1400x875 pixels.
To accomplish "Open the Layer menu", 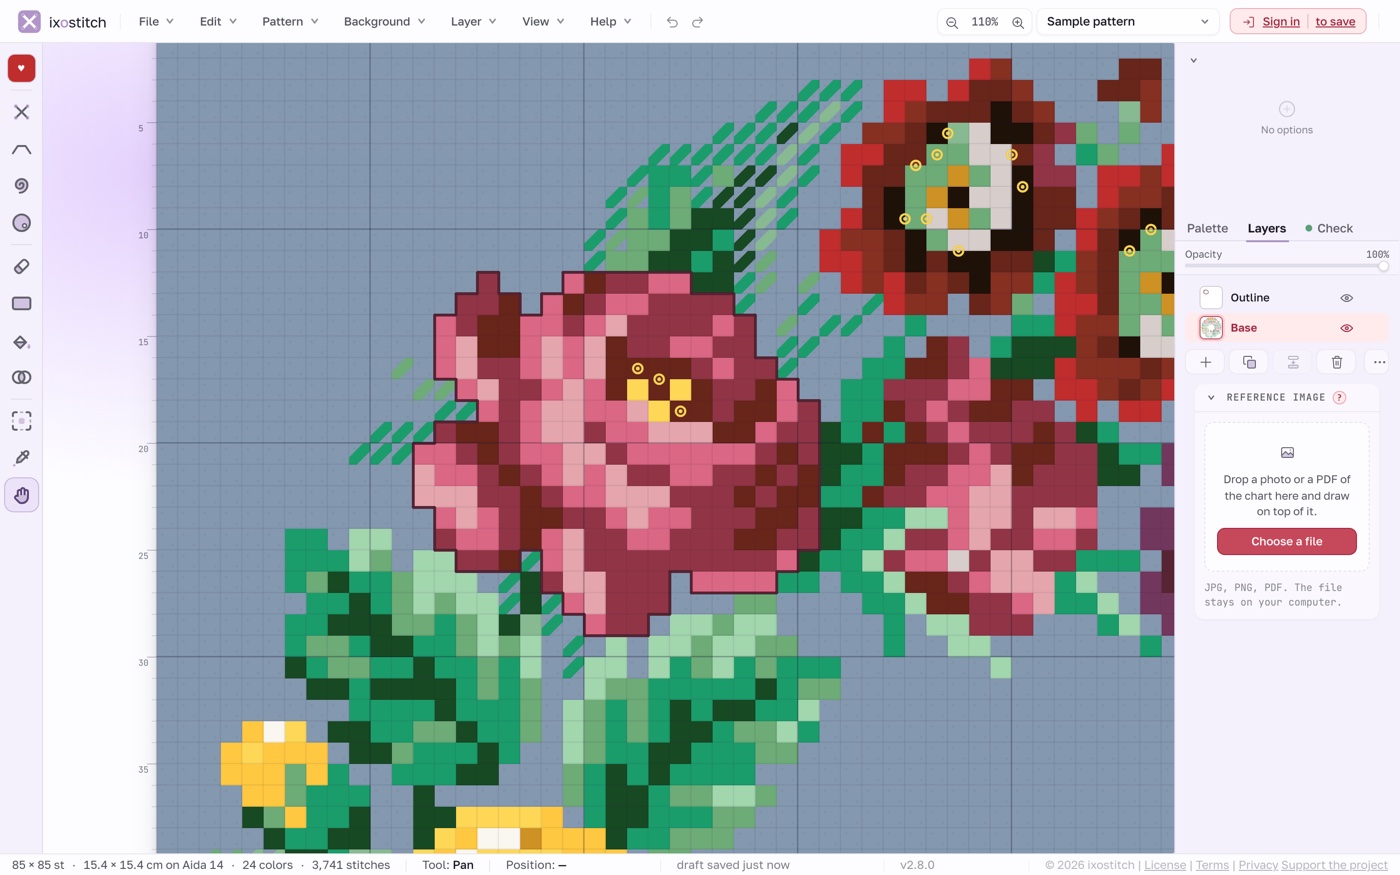I will (x=473, y=22).
